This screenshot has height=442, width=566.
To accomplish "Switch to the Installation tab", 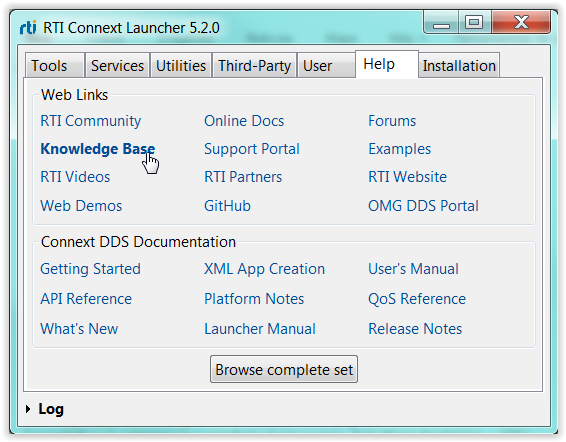I will (459, 65).
